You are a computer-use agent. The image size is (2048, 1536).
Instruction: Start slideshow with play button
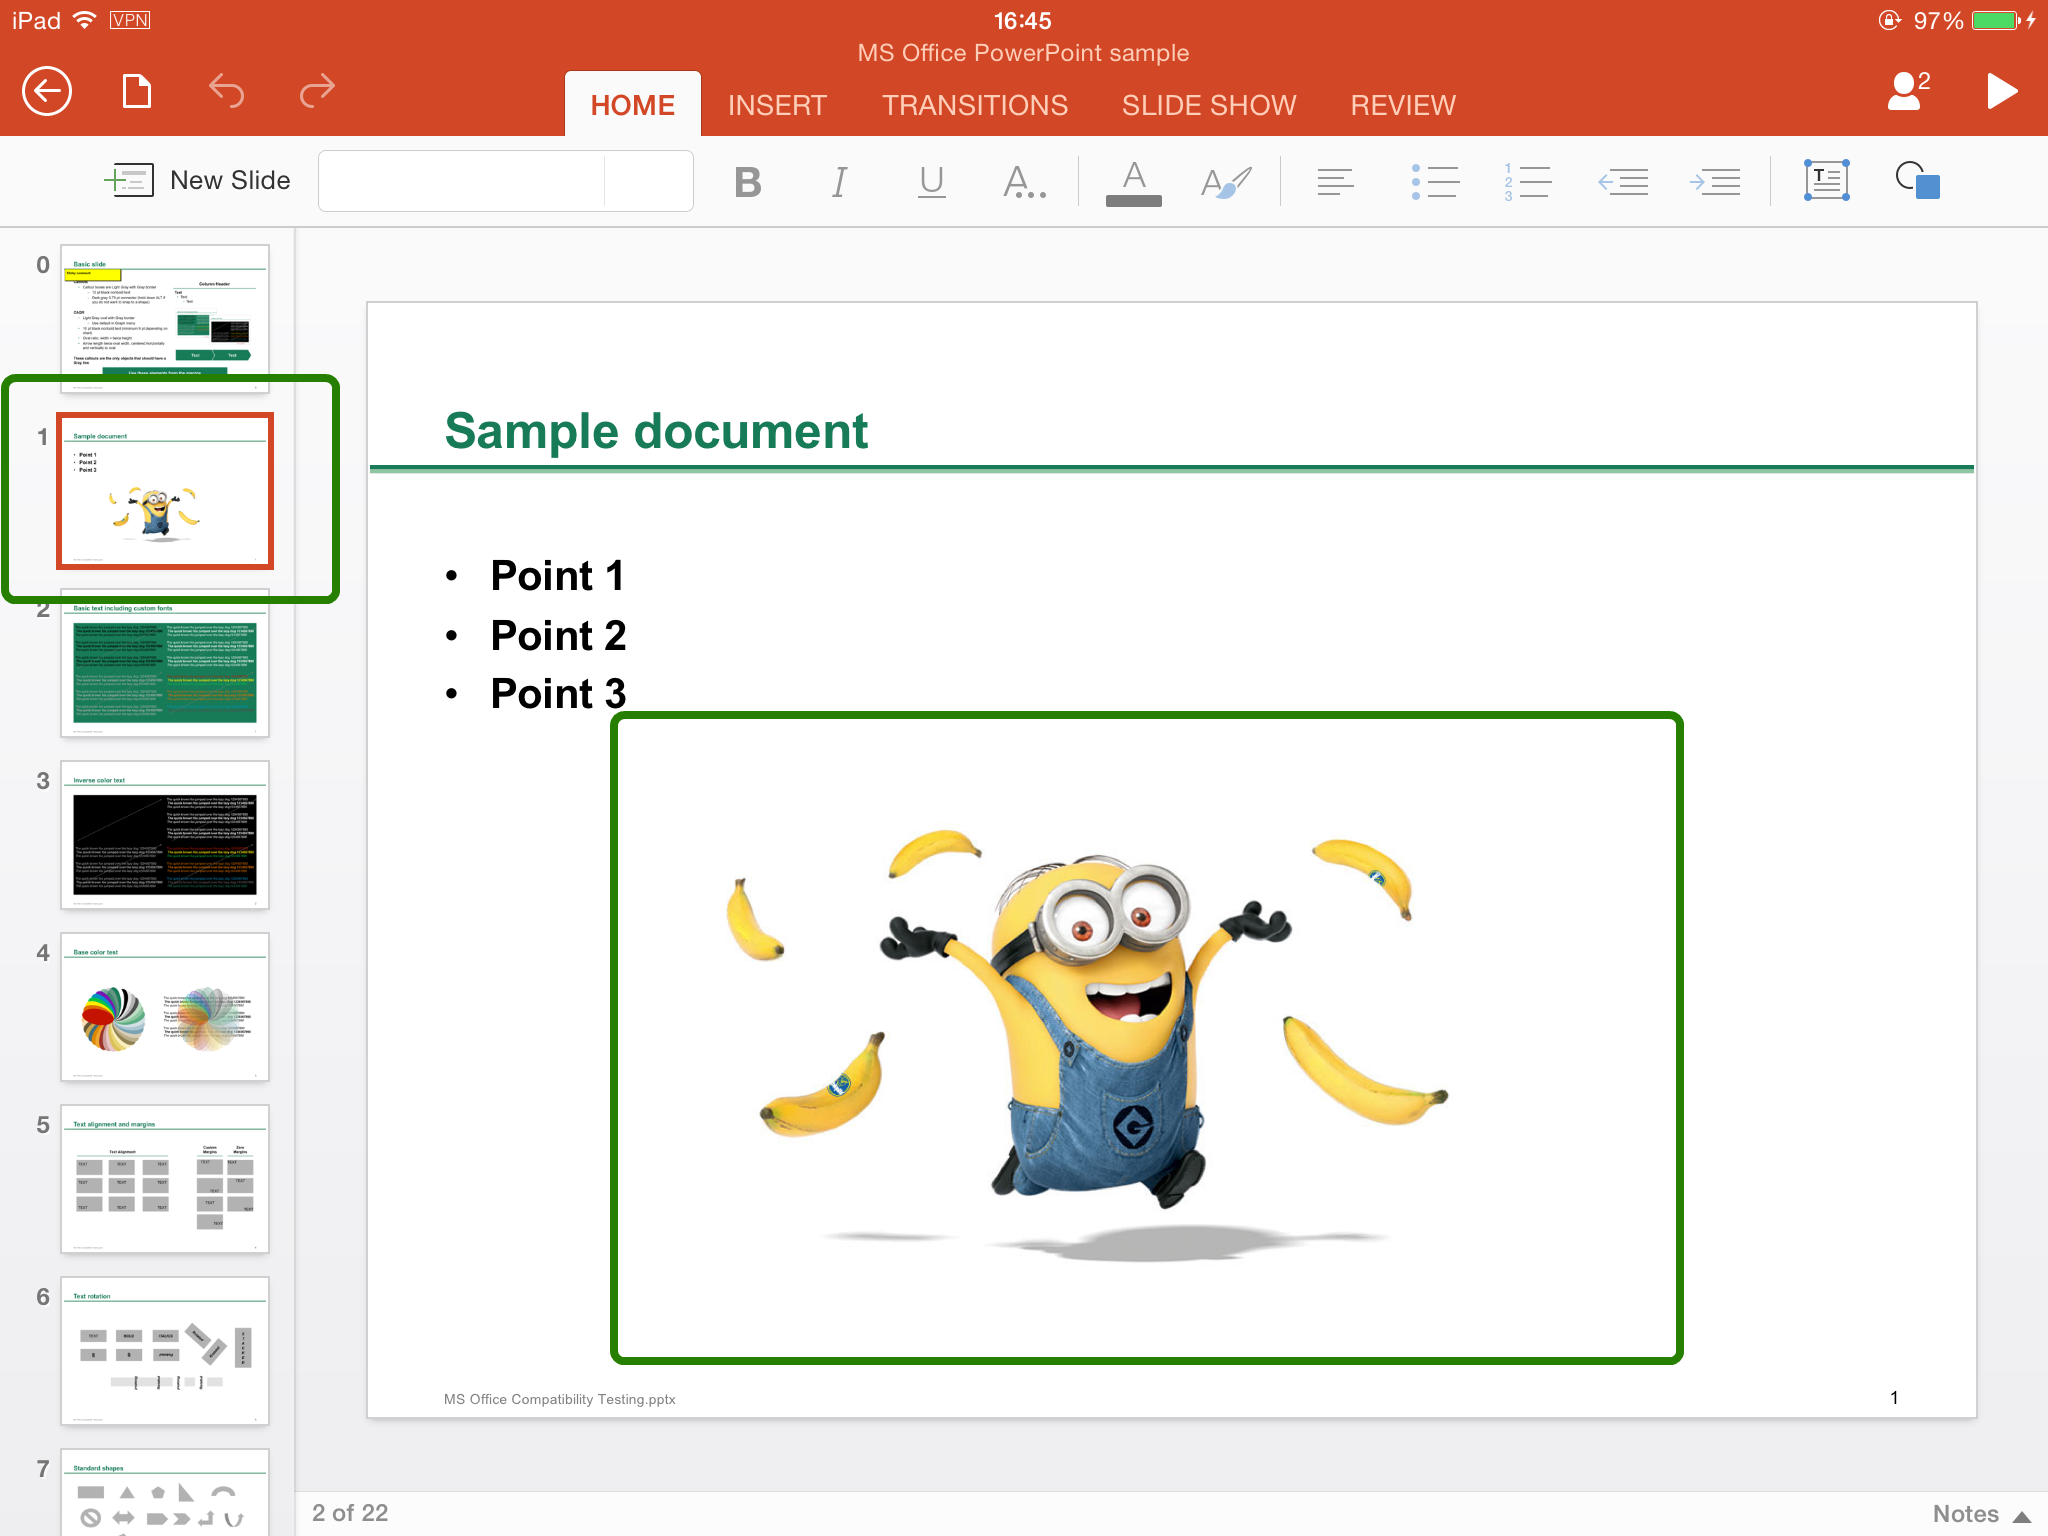[x=2001, y=91]
